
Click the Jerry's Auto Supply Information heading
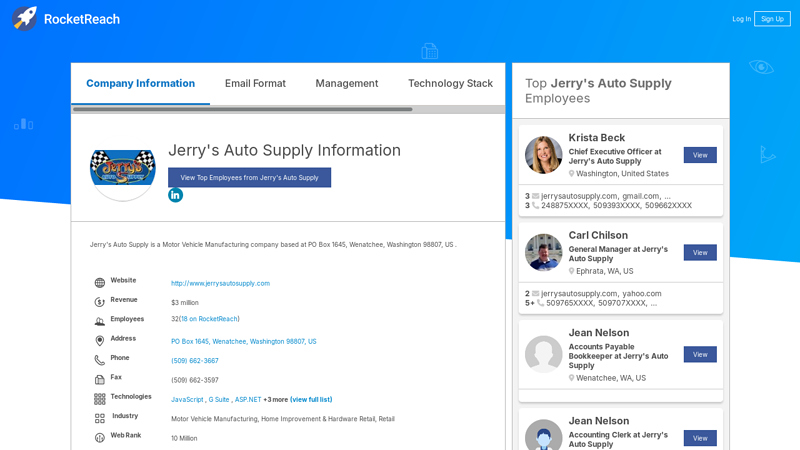click(284, 150)
